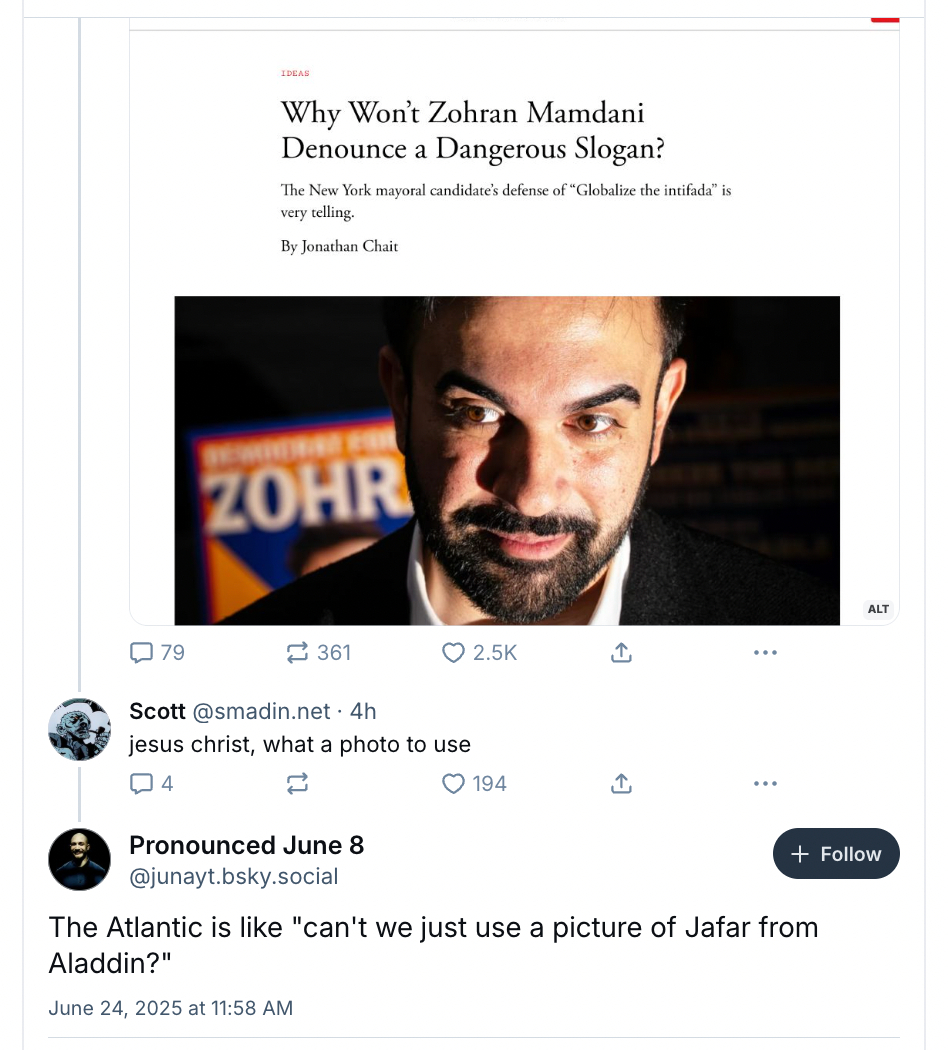Like the post with 2.5K likes
This screenshot has height=1050, width=948.
[454, 653]
